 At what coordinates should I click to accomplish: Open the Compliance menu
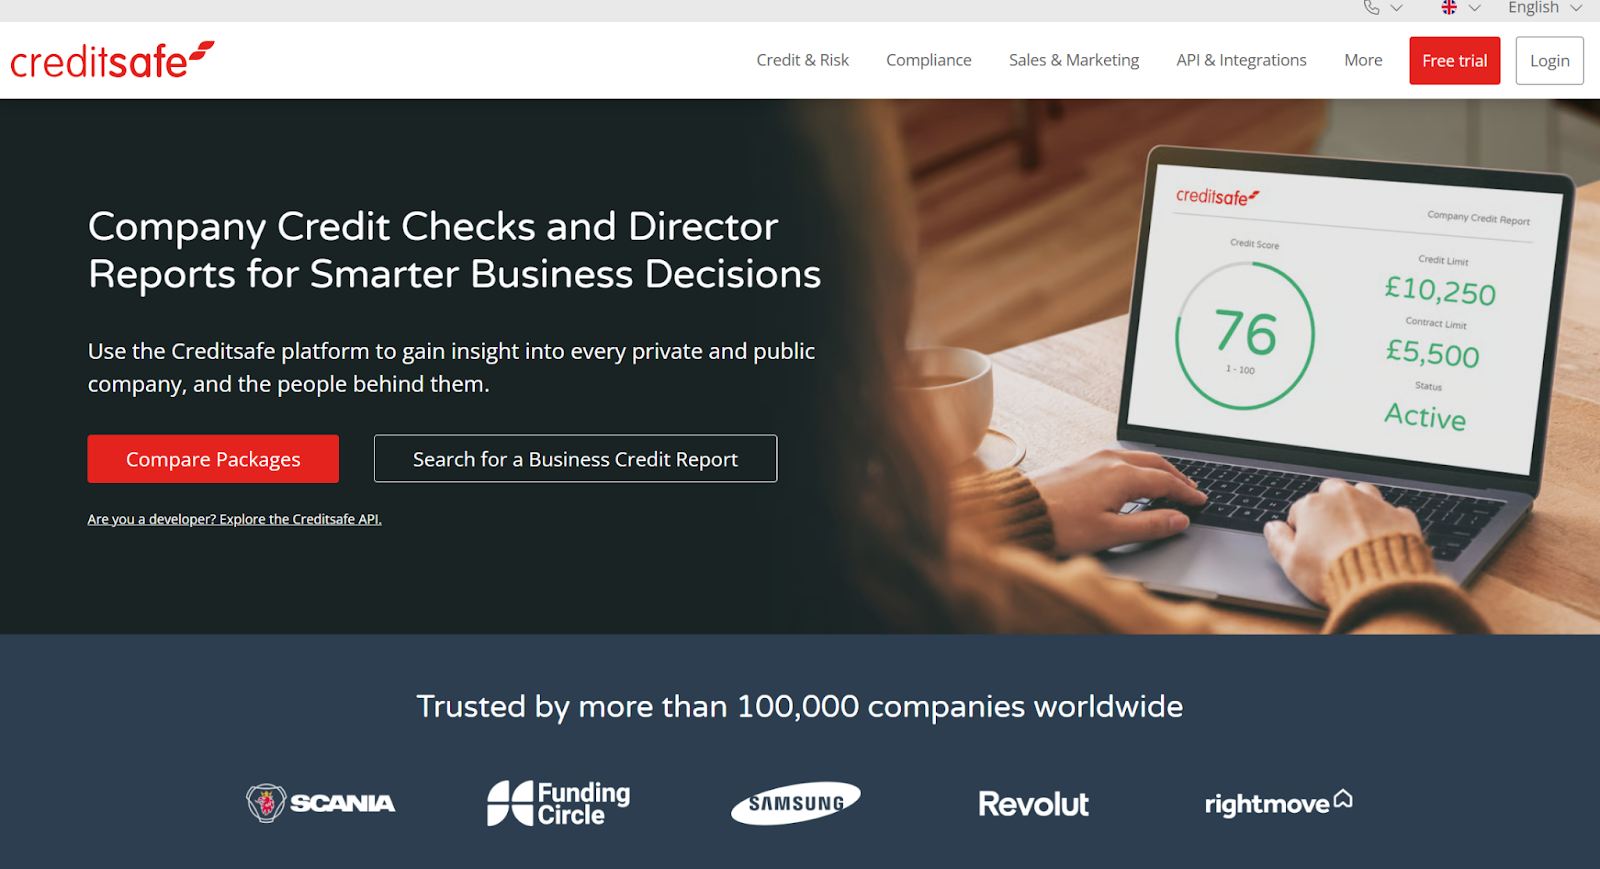929,60
